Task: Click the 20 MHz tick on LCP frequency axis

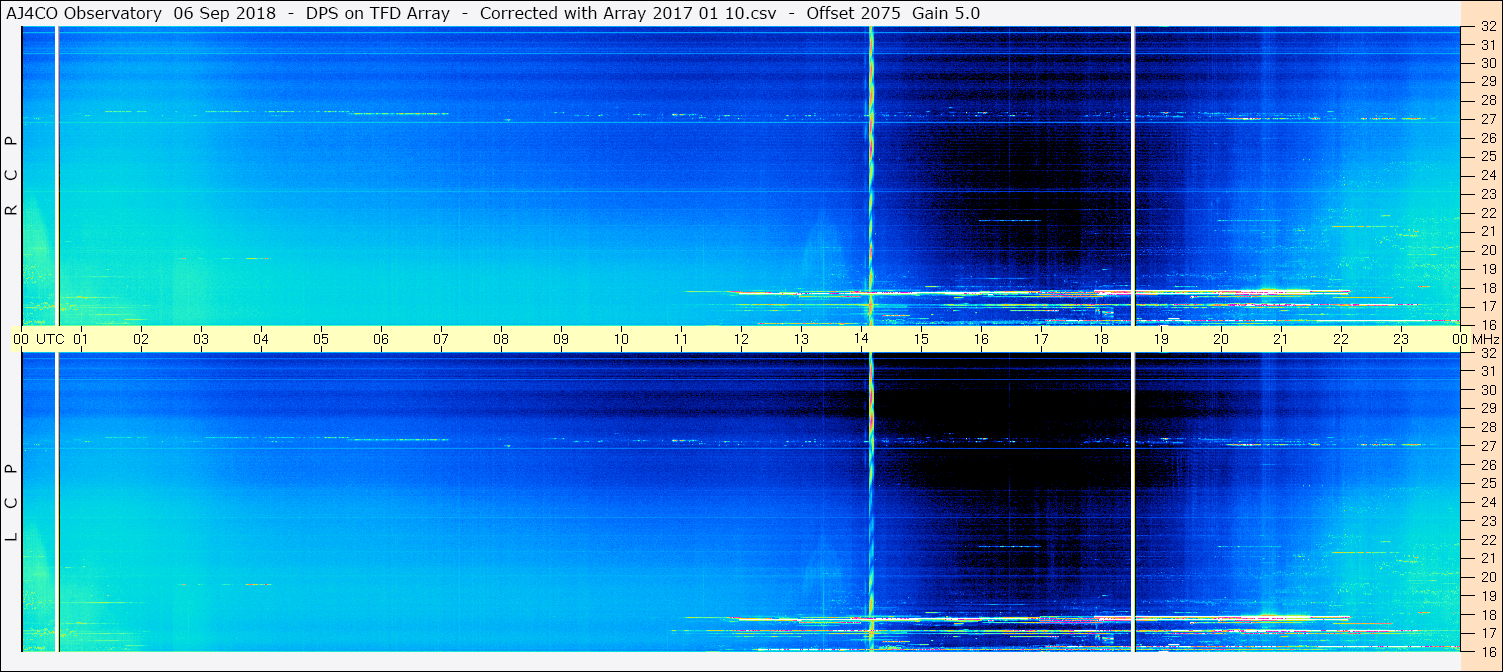Action: click(1487, 577)
